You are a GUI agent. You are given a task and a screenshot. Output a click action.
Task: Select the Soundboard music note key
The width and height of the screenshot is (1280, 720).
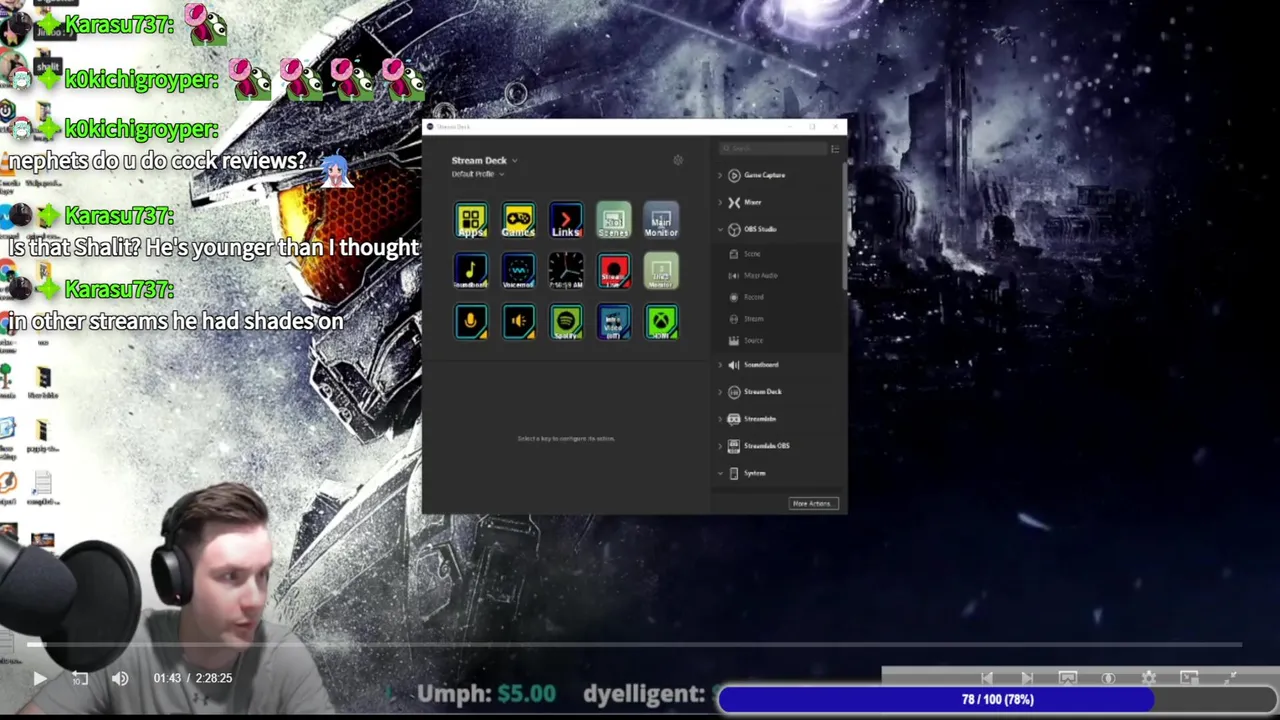(x=471, y=271)
